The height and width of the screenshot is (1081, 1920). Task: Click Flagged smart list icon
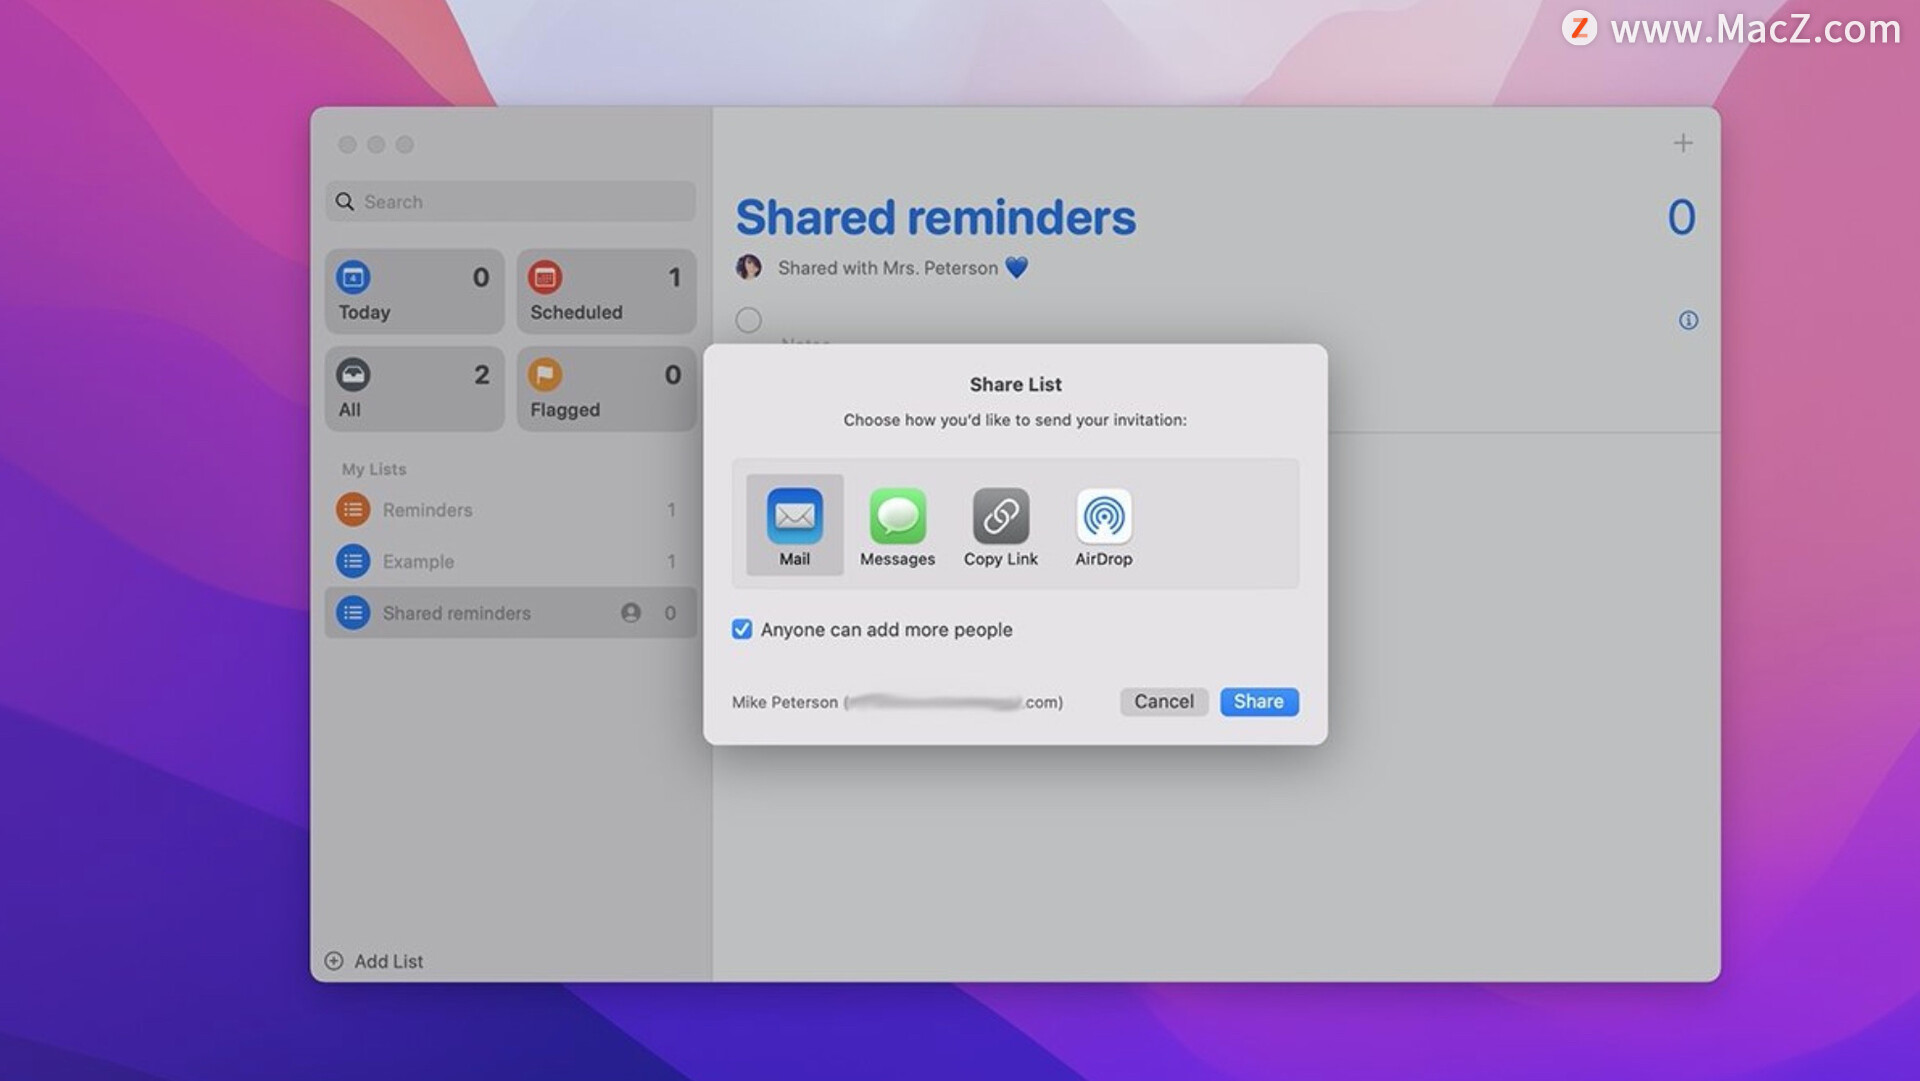(x=545, y=374)
